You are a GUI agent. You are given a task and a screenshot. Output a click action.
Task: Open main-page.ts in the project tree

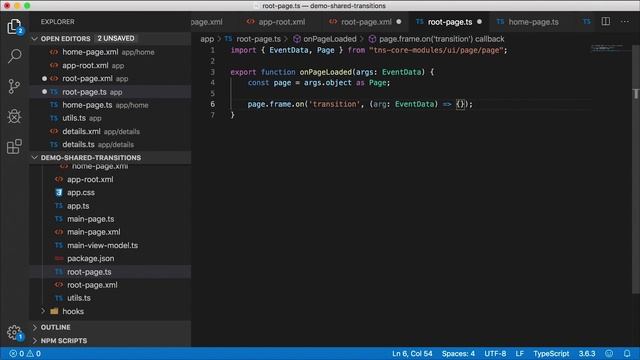[110, 219]
